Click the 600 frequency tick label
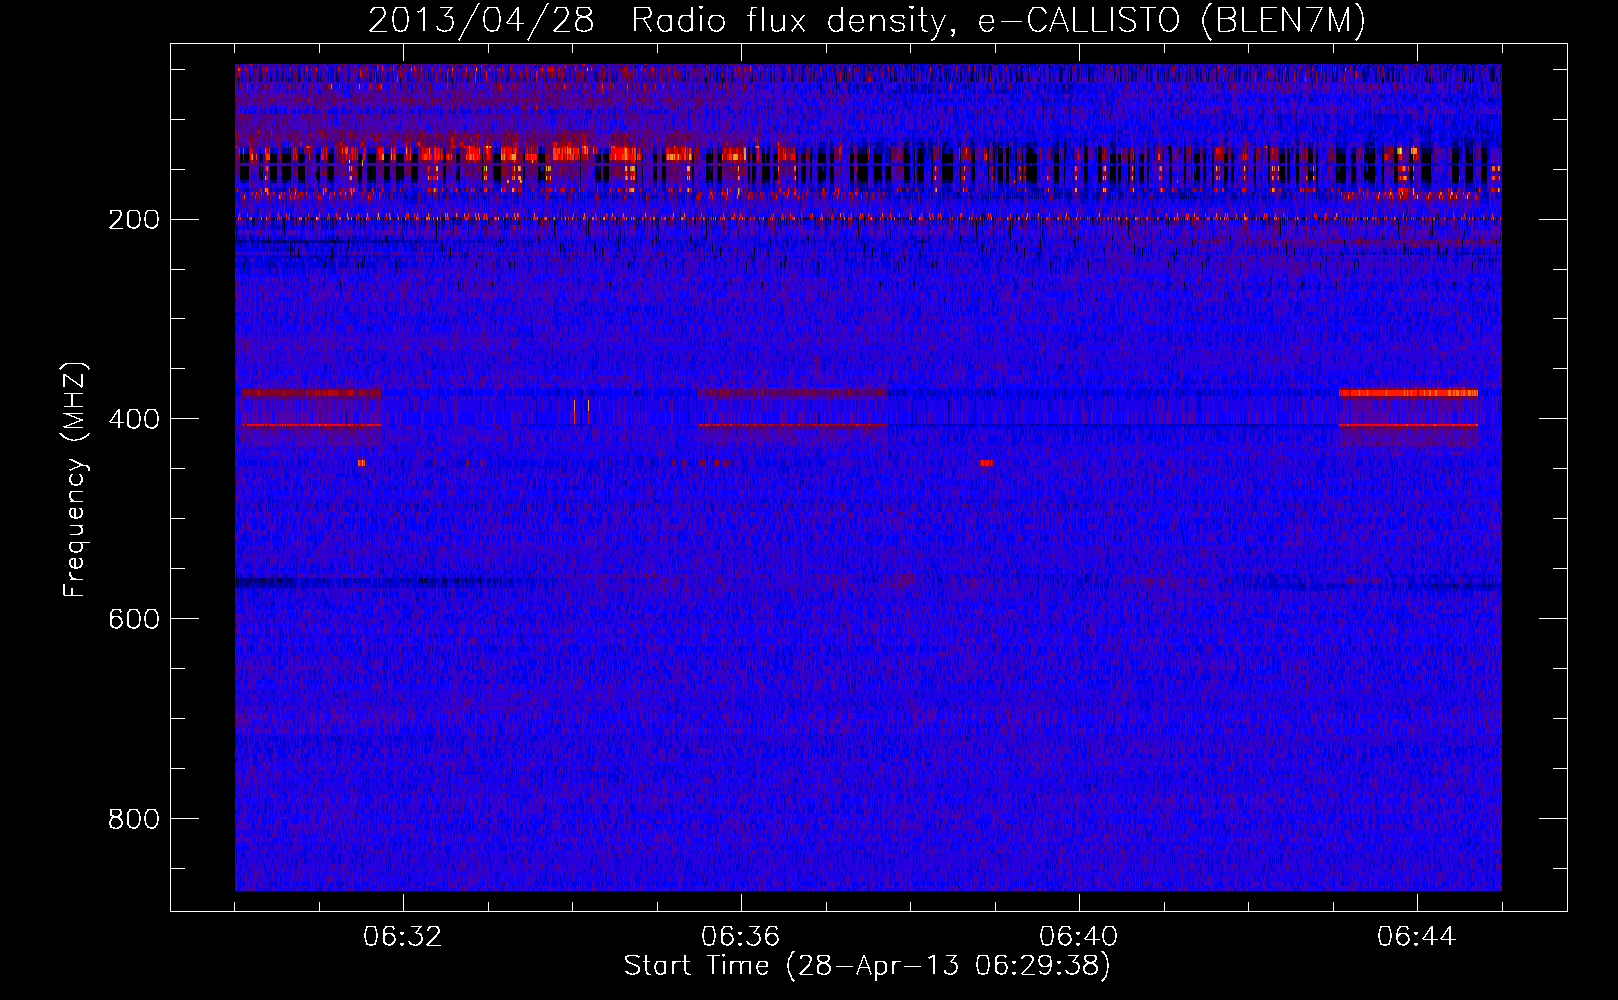 click(134, 619)
